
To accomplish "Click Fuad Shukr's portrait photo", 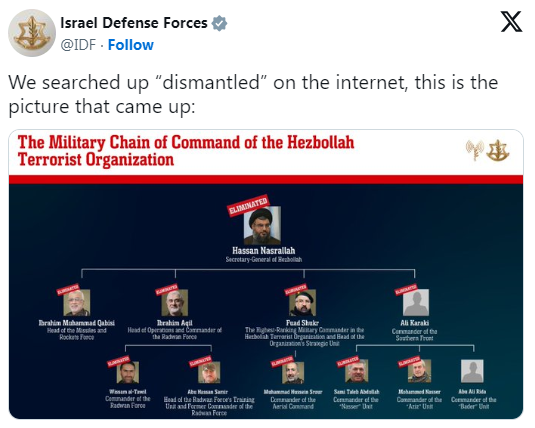I will click(303, 302).
